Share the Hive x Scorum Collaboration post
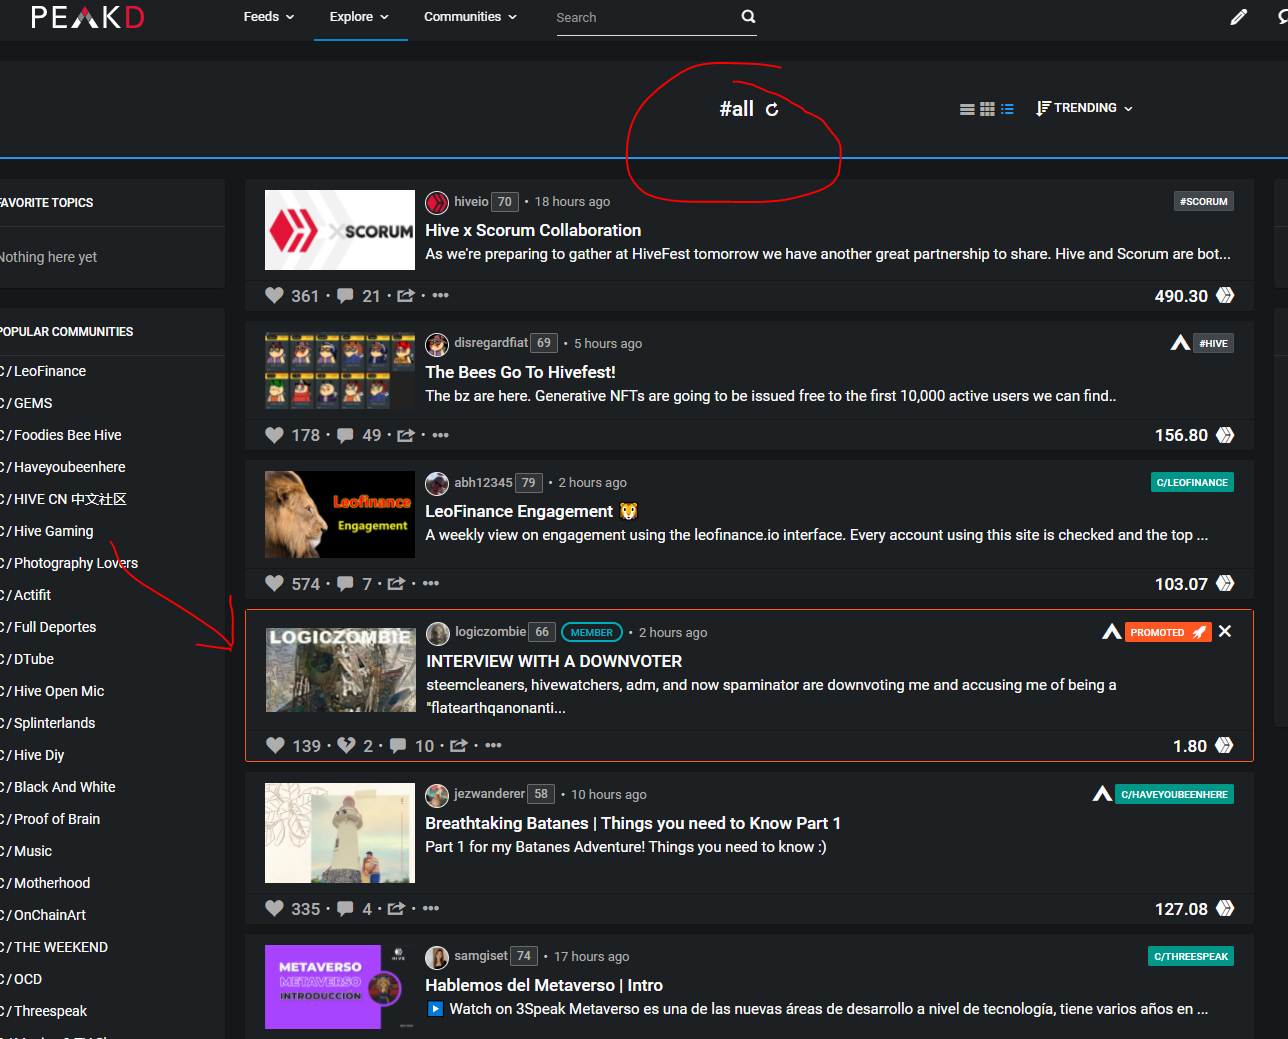The image size is (1288, 1039). click(405, 295)
